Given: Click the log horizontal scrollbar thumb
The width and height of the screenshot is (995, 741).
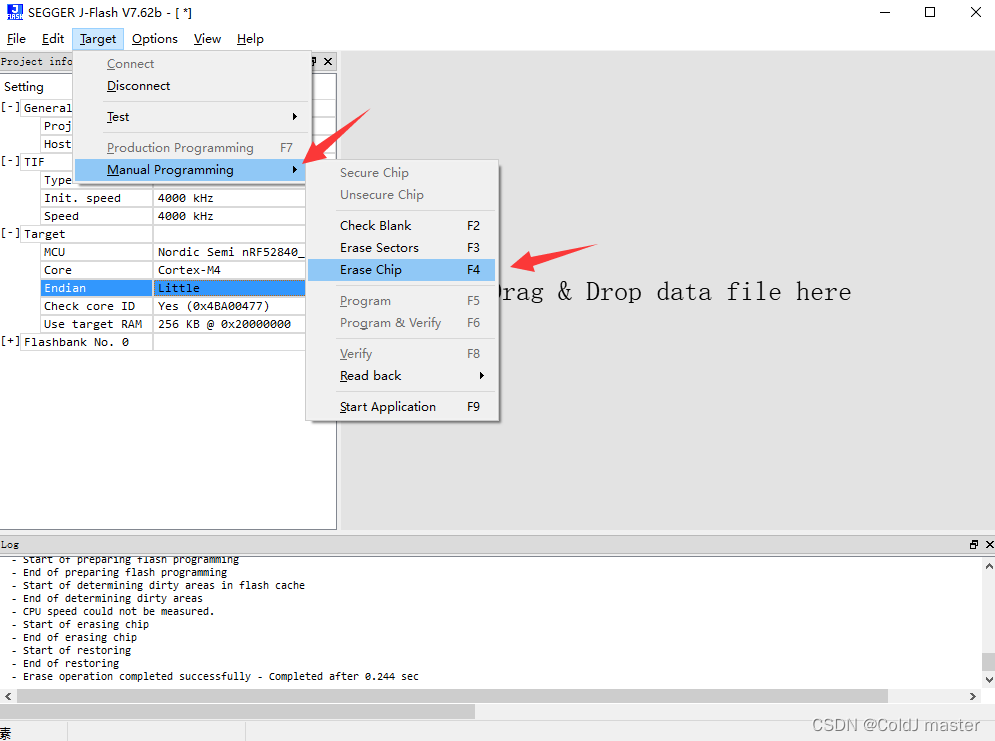Looking at the screenshot, I should tap(452, 696).
